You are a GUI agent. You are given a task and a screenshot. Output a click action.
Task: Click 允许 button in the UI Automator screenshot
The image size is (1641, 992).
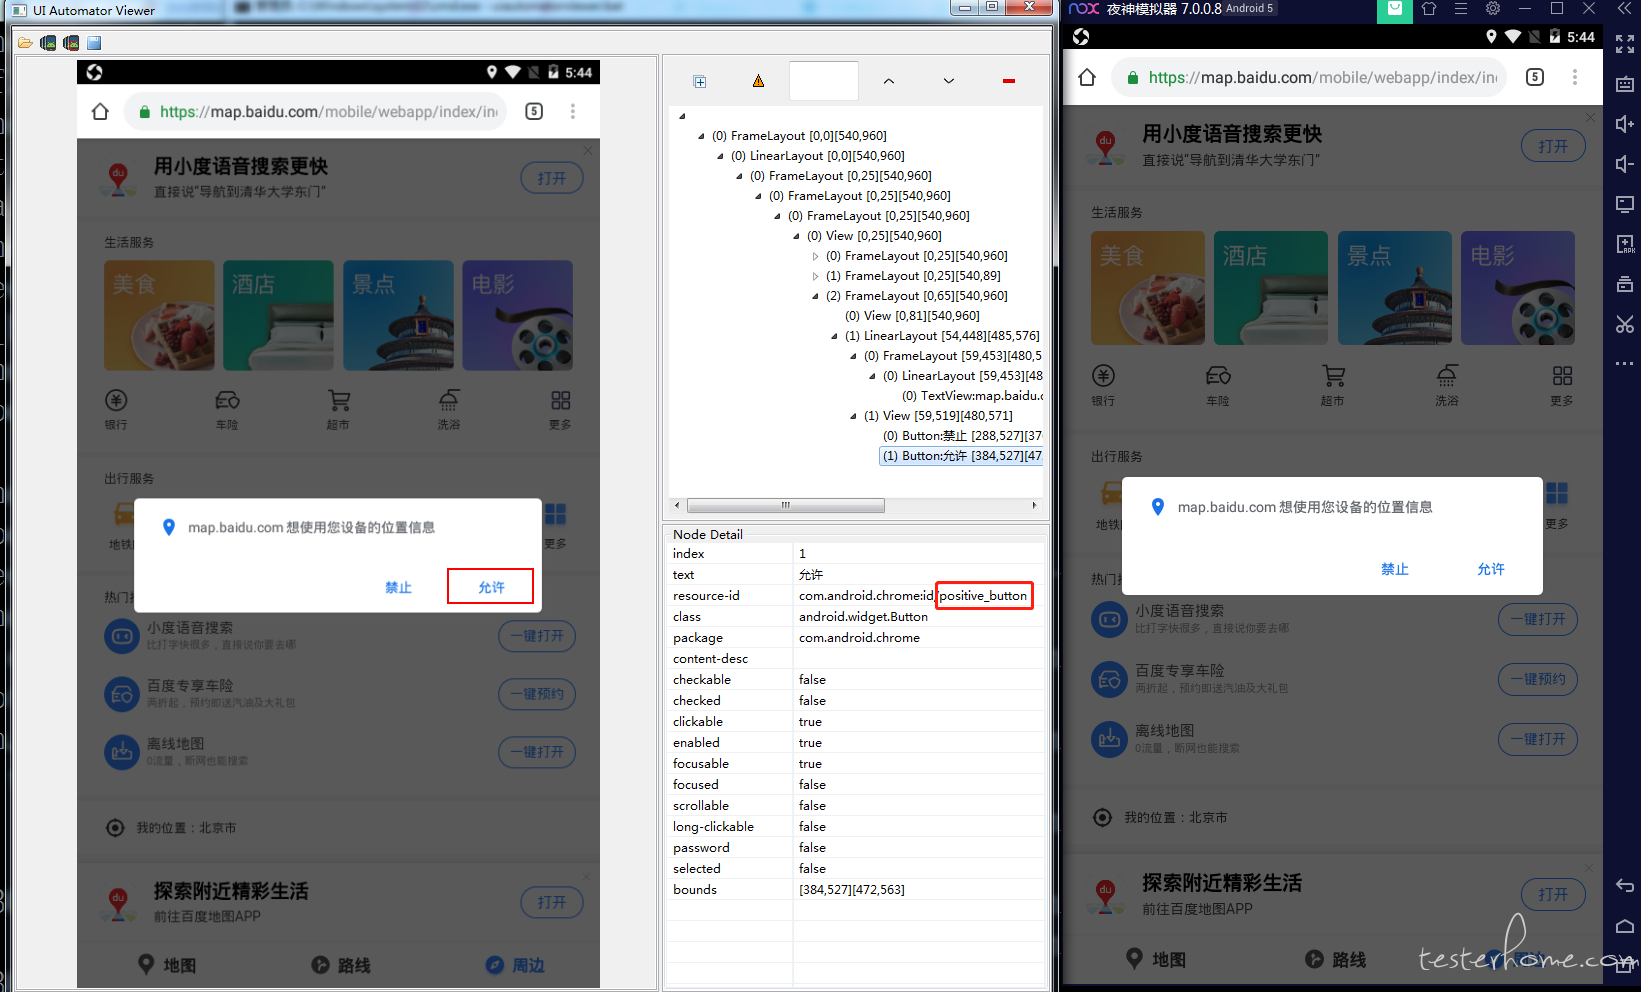pos(491,587)
